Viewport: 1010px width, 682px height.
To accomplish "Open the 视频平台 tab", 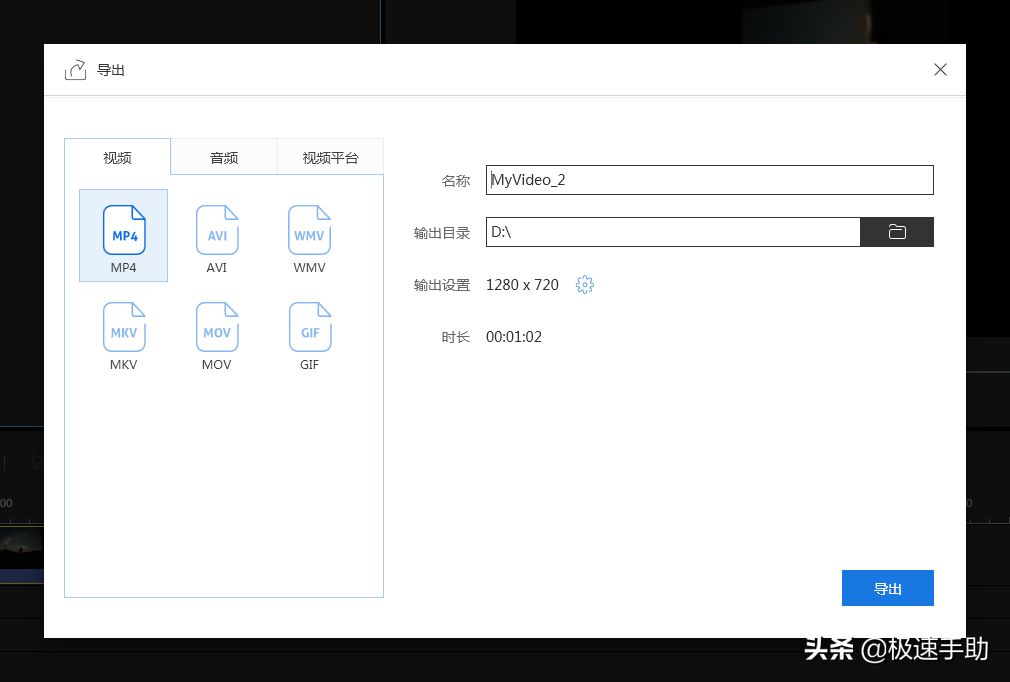I will point(330,157).
